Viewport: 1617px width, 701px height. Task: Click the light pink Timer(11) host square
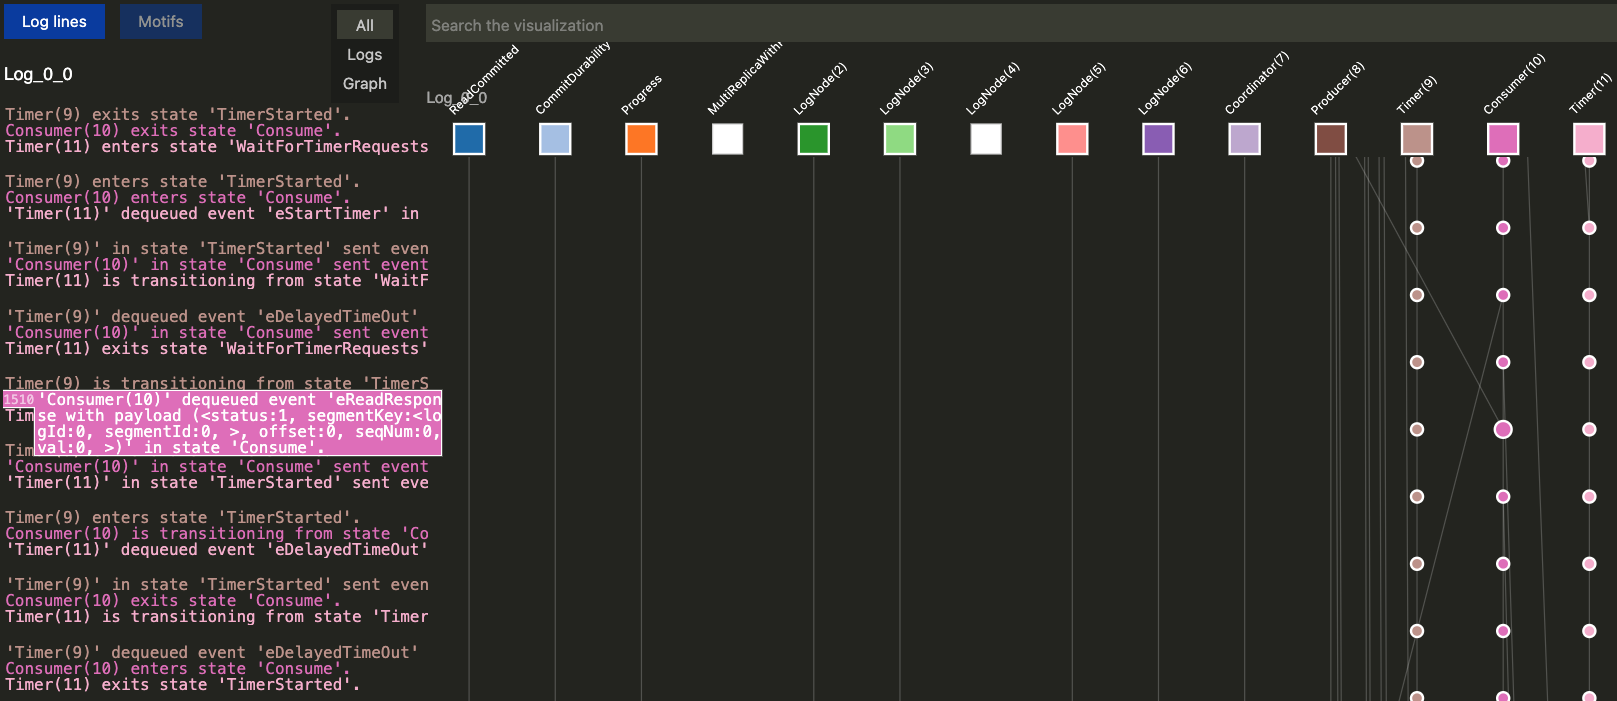coord(1589,139)
